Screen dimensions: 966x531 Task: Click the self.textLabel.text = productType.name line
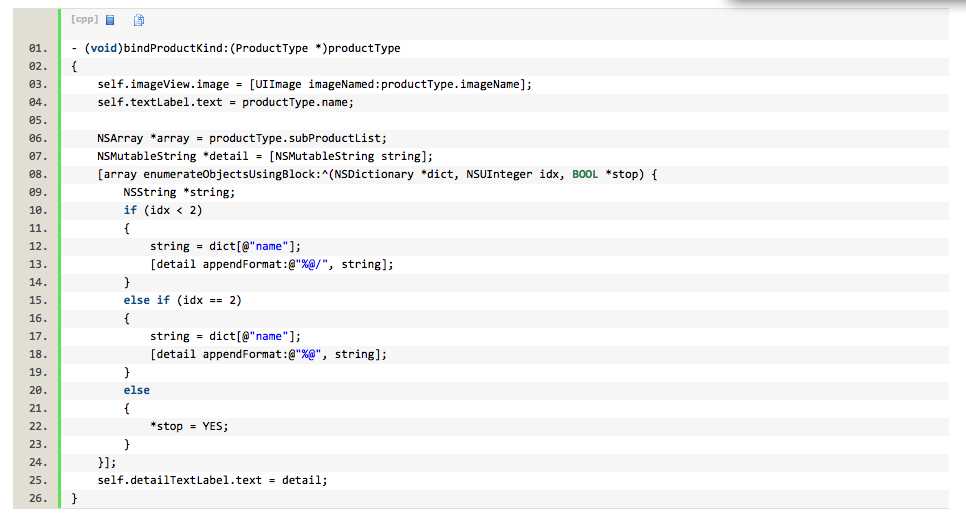point(225,102)
